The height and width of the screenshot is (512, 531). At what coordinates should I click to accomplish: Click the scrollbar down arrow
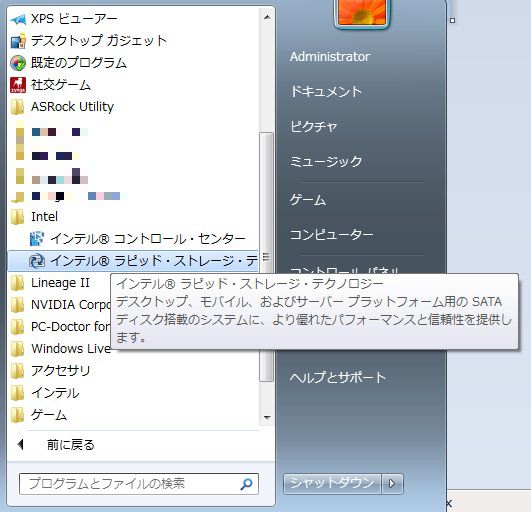[x=267, y=418]
